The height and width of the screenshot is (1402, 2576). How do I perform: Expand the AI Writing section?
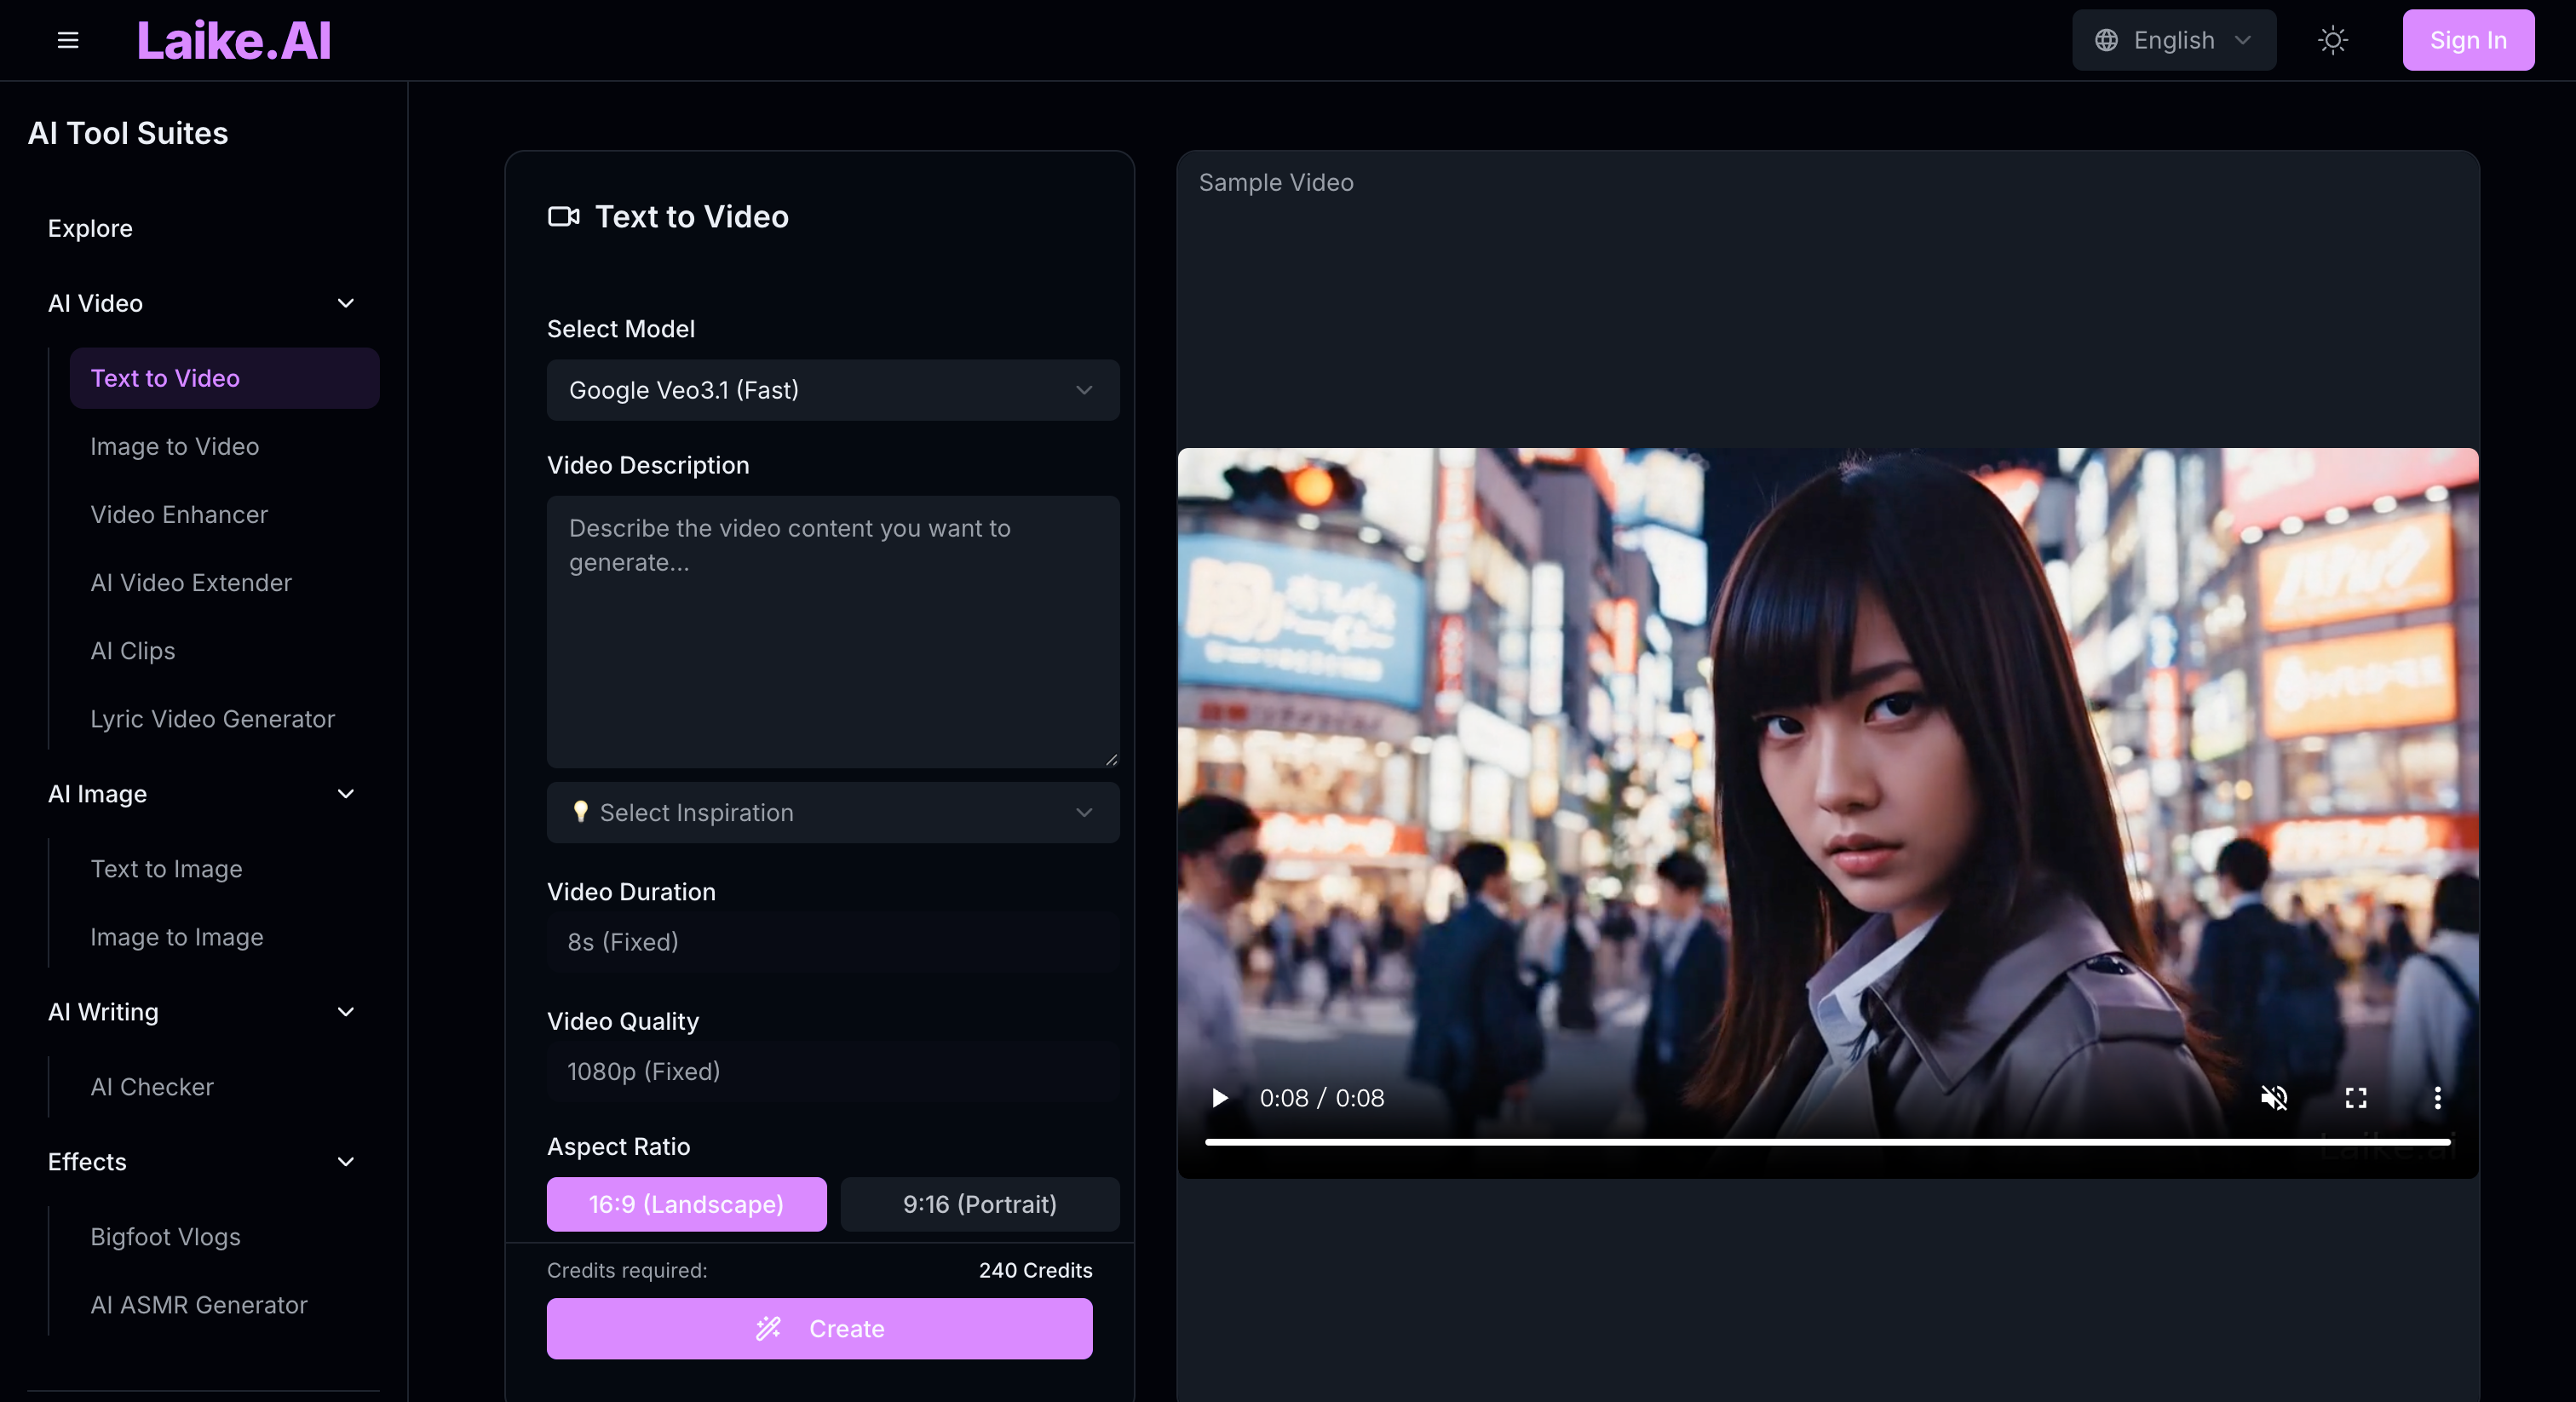pyautogui.click(x=345, y=1011)
